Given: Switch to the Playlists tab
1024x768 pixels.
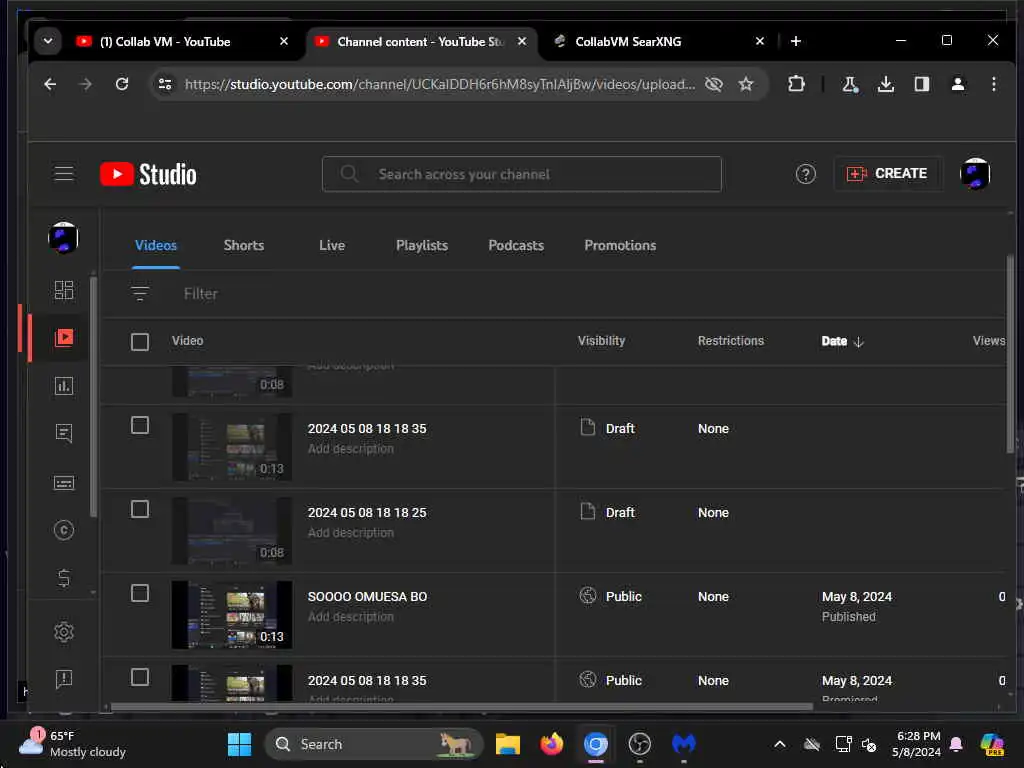Looking at the screenshot, I should point(422,246).
